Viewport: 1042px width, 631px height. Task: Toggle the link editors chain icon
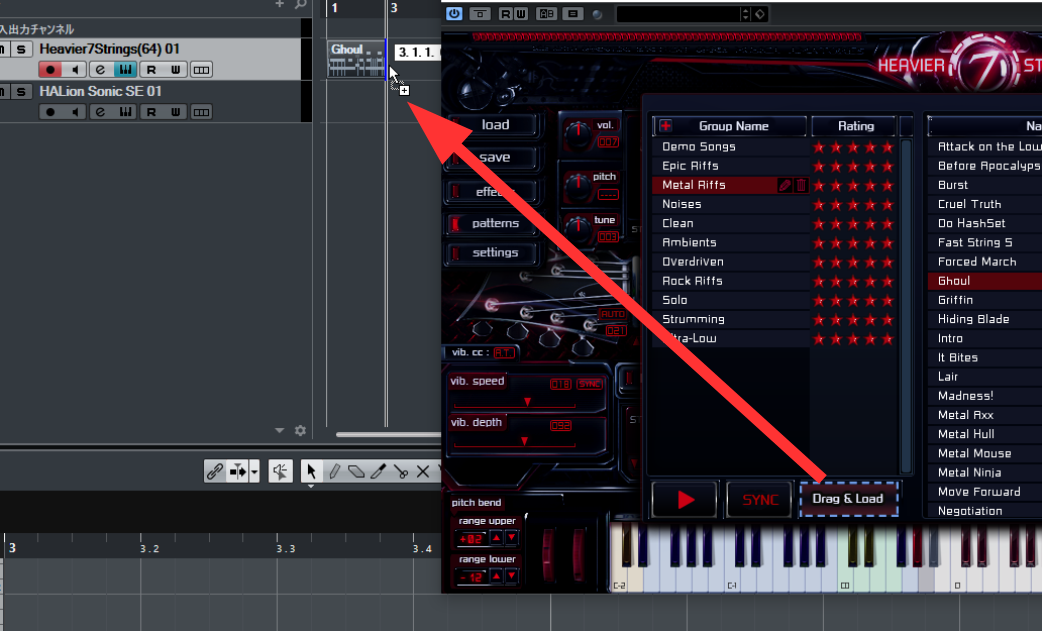(214, 472)
